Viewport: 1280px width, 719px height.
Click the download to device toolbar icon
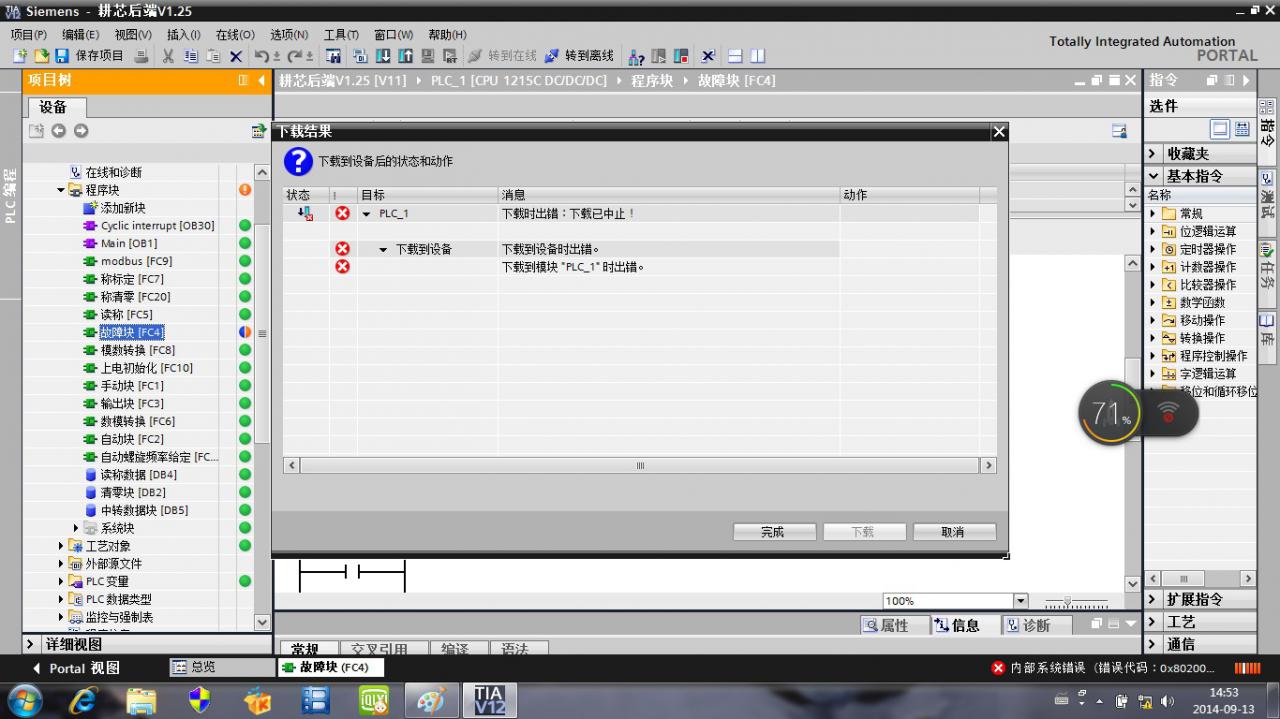click(383, 56)
